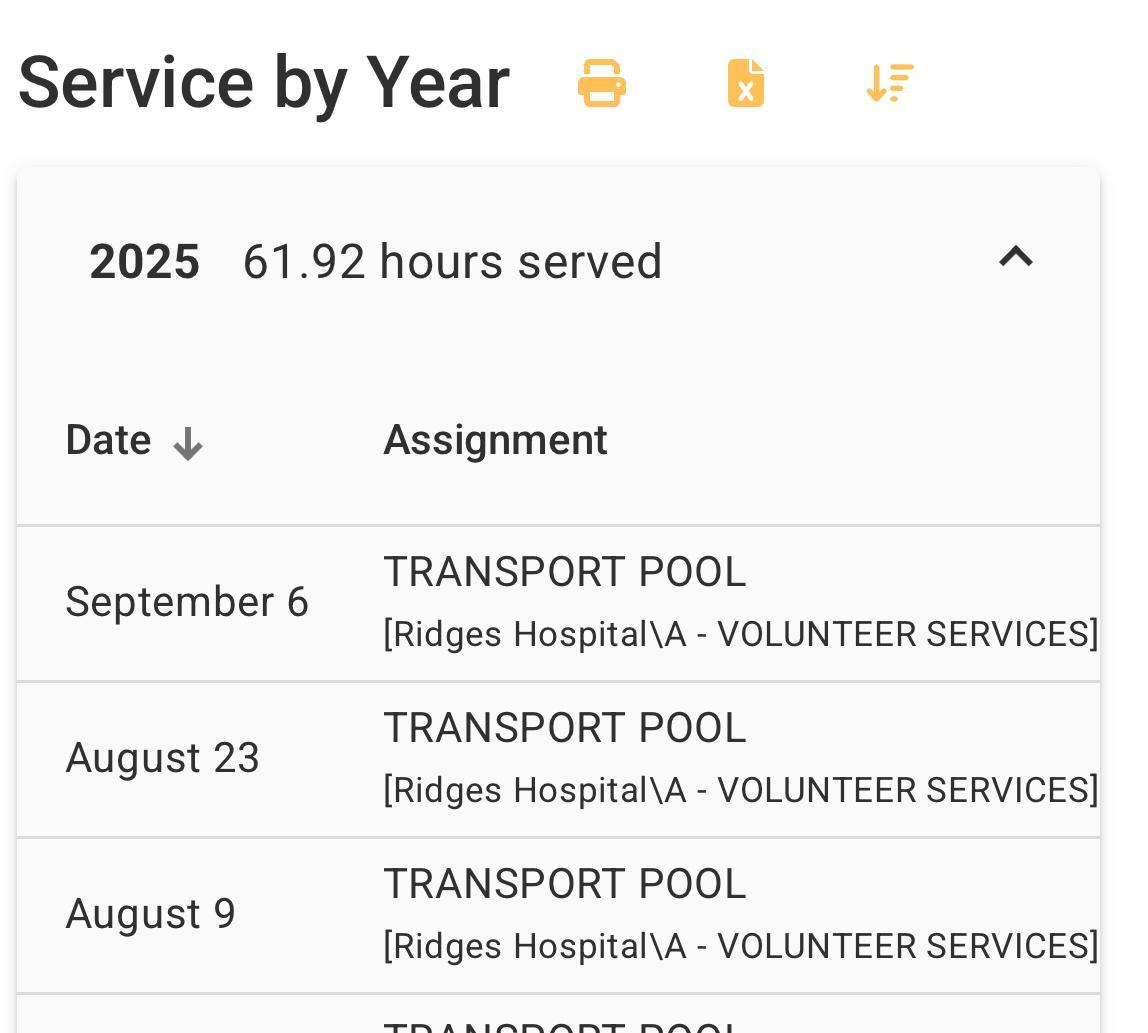Click Ridges Hospital location under September 6

pyautogui.click(x=741, y=634)
